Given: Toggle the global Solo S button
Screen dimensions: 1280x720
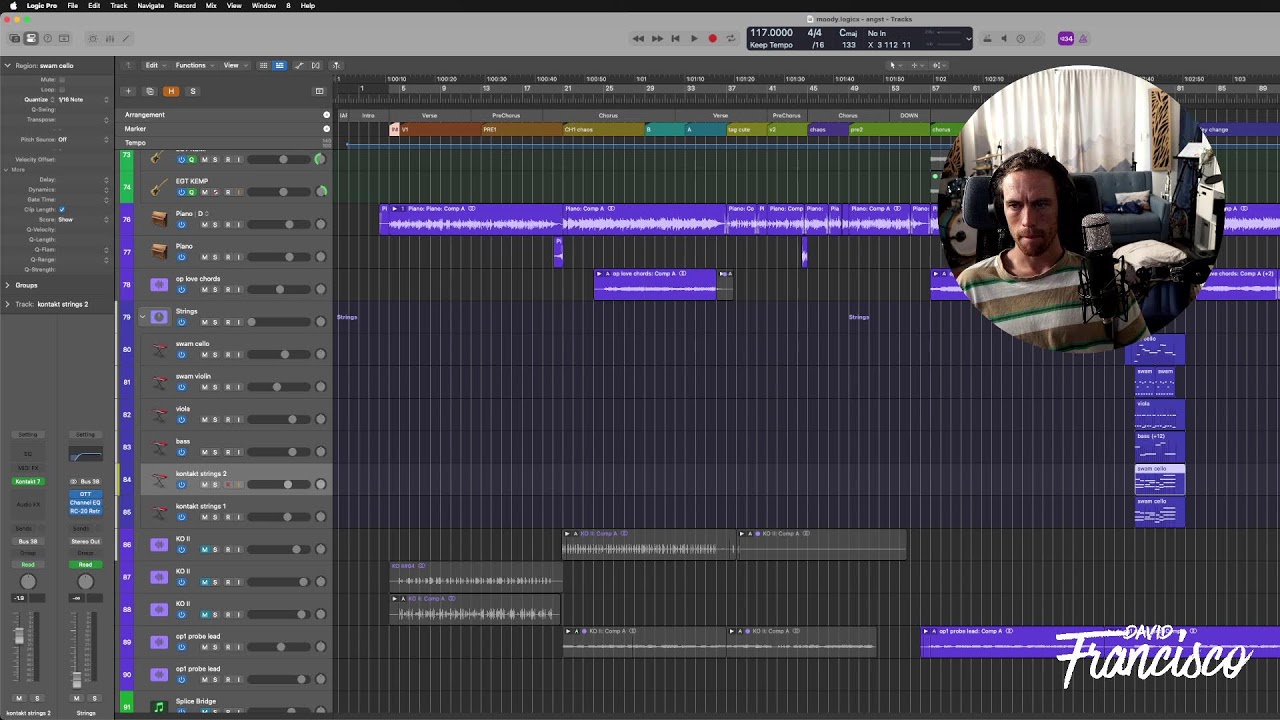Looking at the screenshot, I should click(193, 91).
